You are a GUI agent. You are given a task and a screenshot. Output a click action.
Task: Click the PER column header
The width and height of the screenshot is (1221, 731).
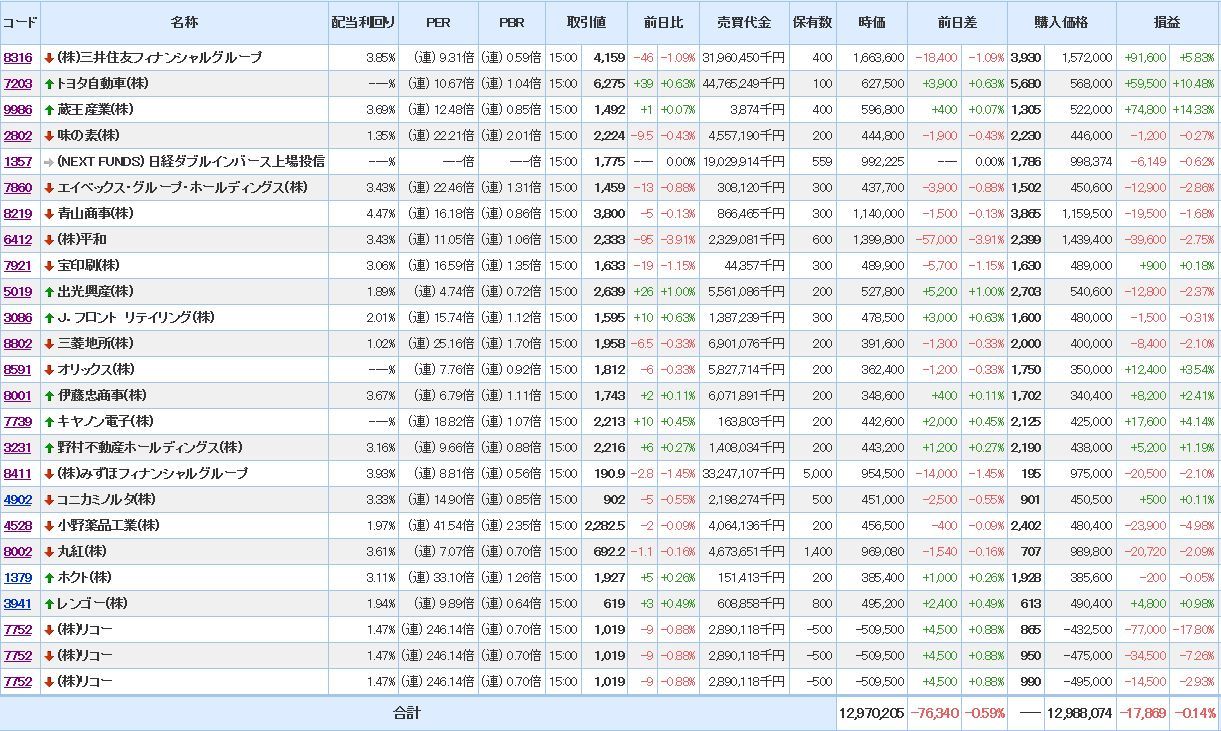pyautogui.click(x=438, y=22)
